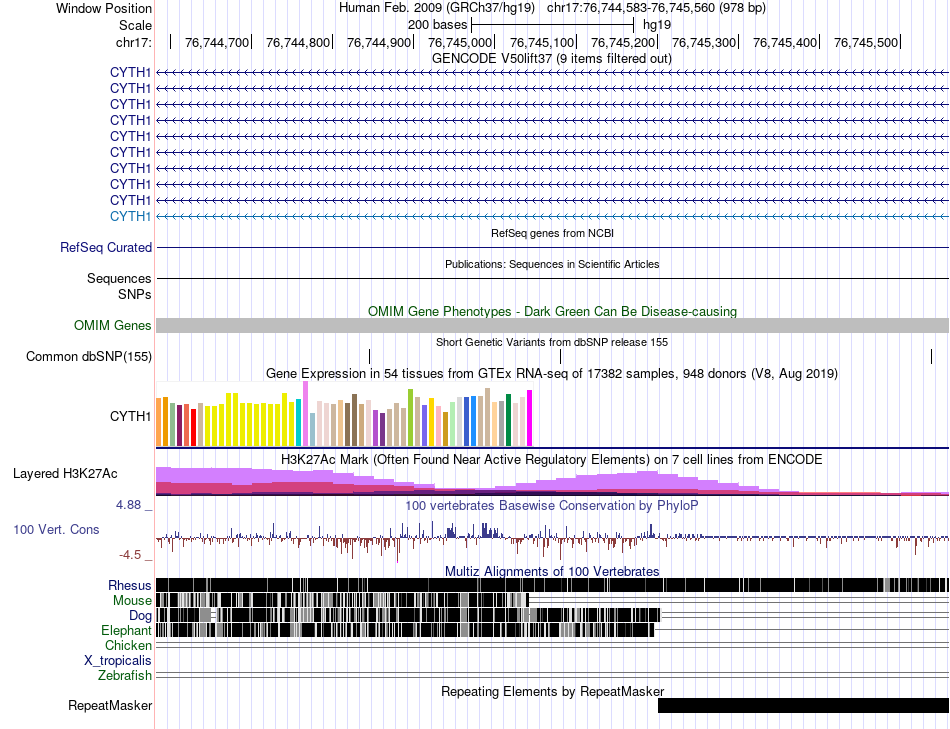Viewport: 950px width, 729px height.
Task: Click the Common dbSNP(155) track label
Action: (89, 356)
